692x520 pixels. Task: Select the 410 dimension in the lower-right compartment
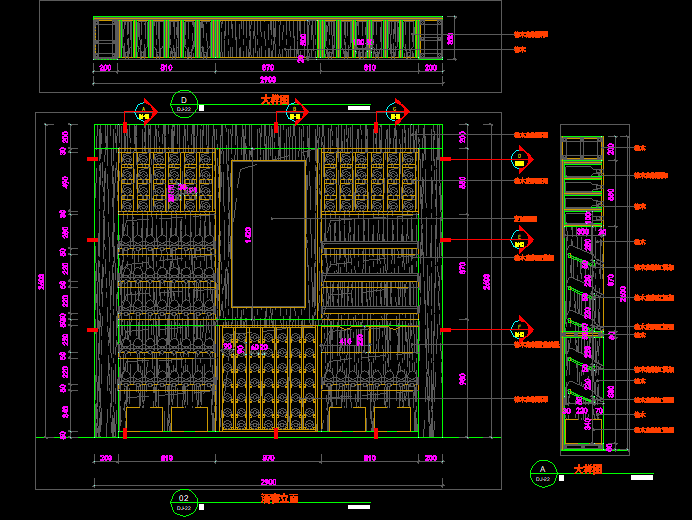pyautogui.click(x=346, y=341)
